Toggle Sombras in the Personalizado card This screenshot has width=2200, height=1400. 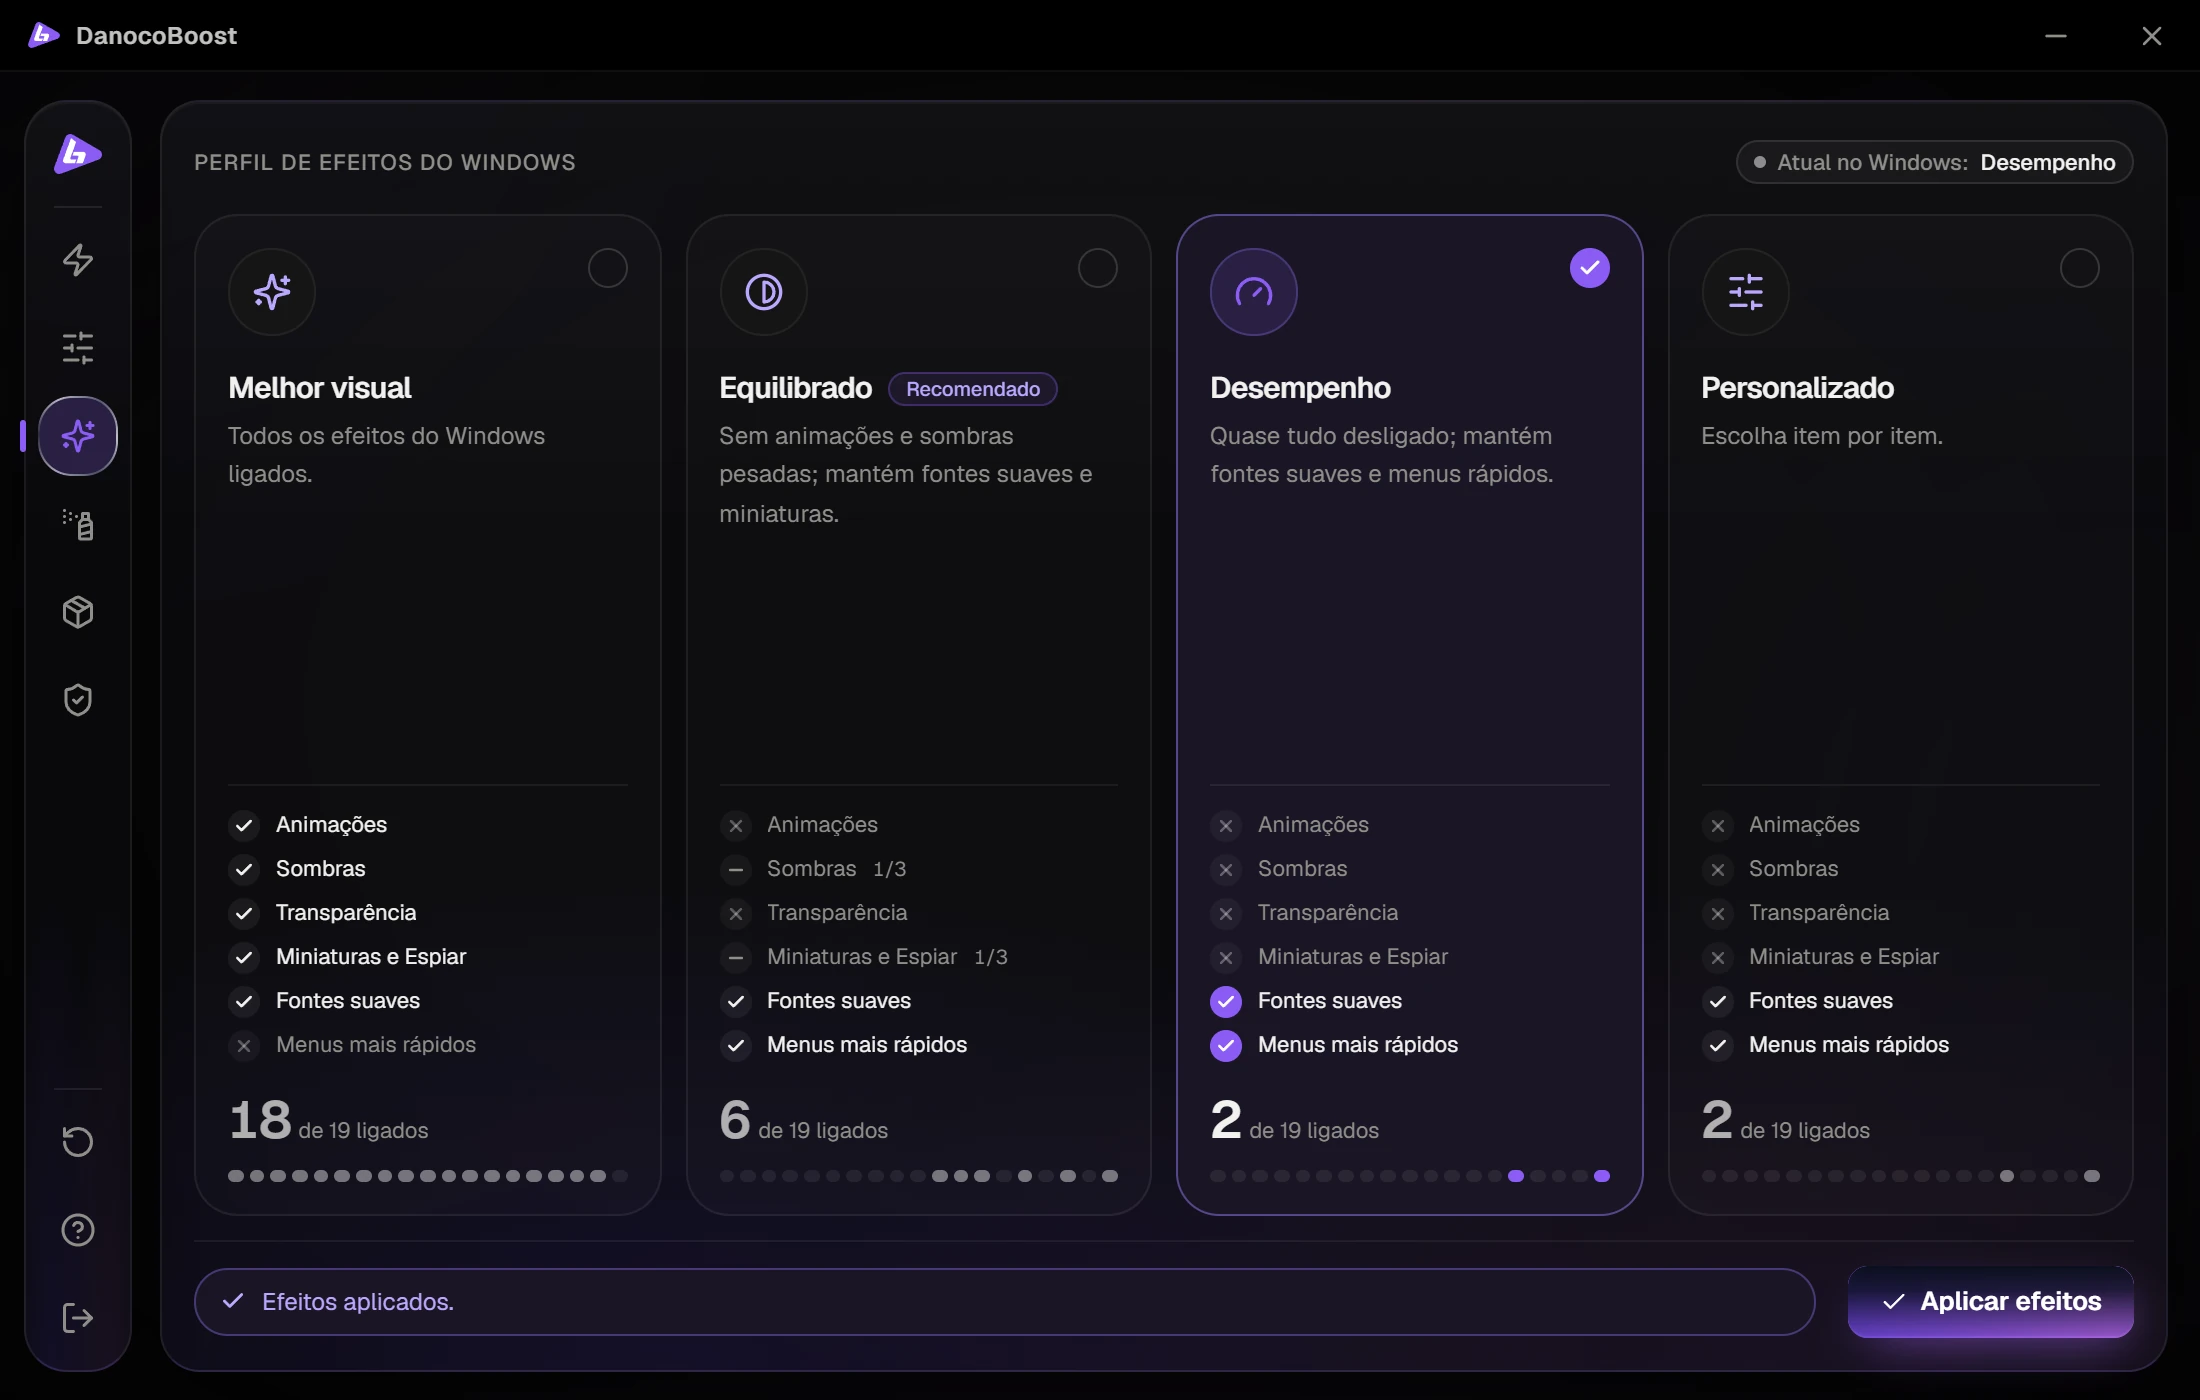[x=1770, y=869]
